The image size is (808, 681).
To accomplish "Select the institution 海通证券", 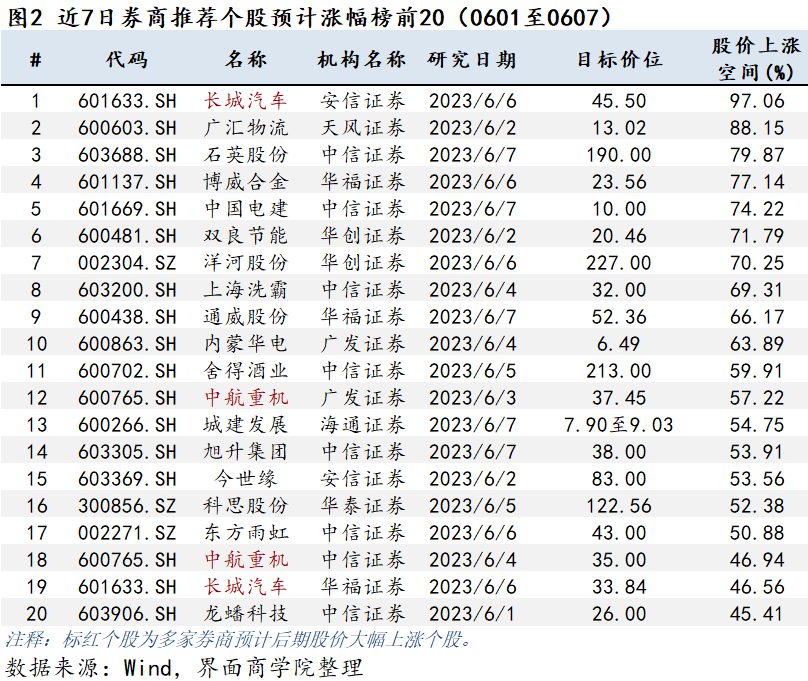I will pos(363,425).
